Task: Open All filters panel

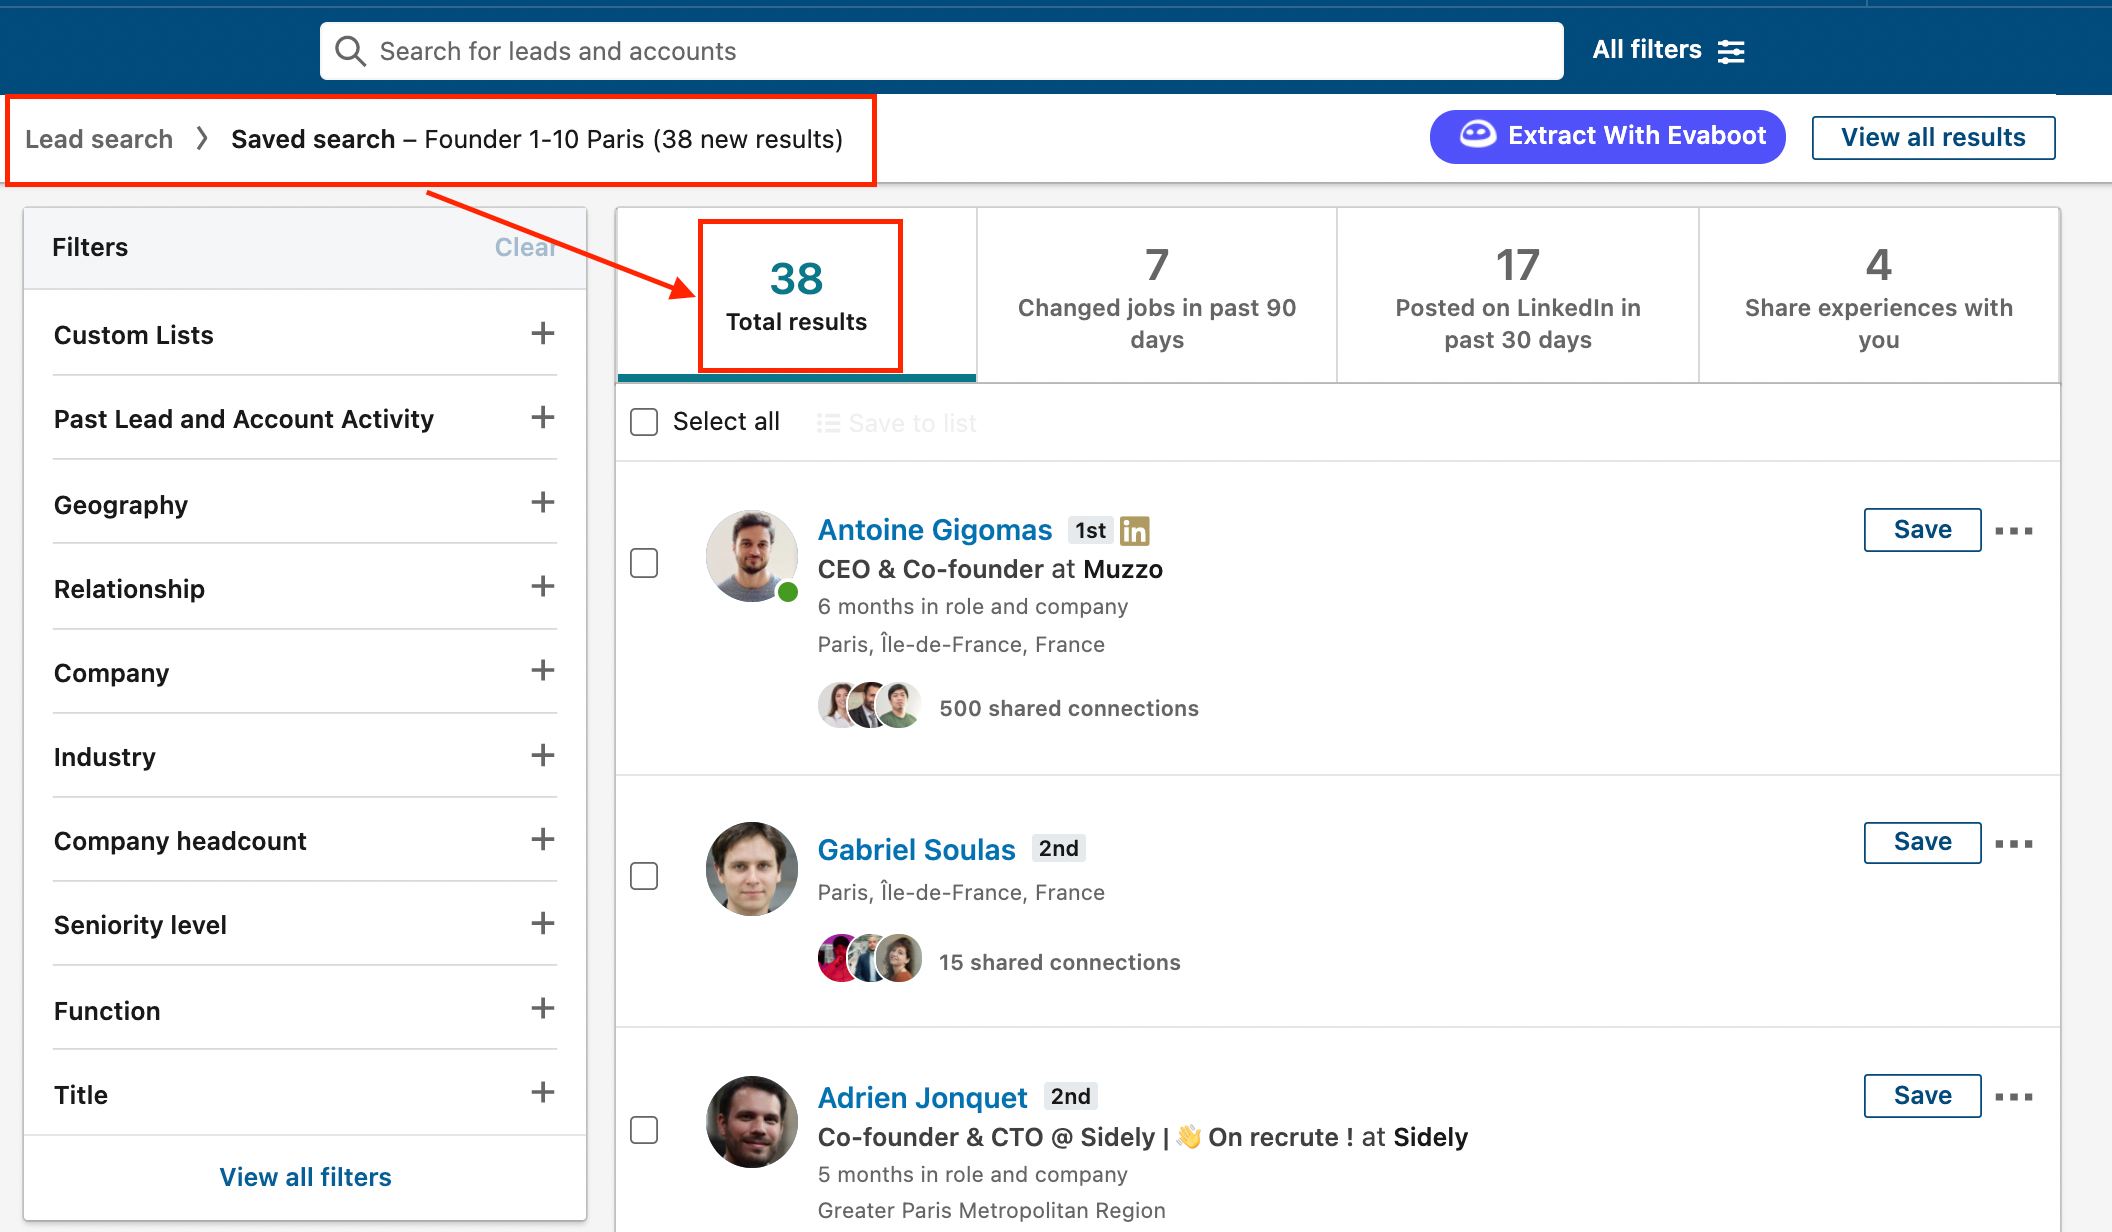Action: 1668,50
